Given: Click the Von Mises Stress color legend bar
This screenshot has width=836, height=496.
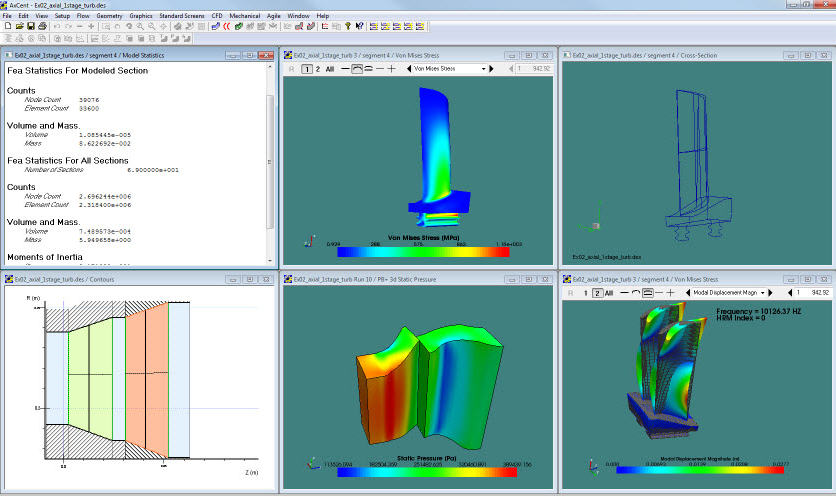Looking at the screenshot, I should pos(423,252).
